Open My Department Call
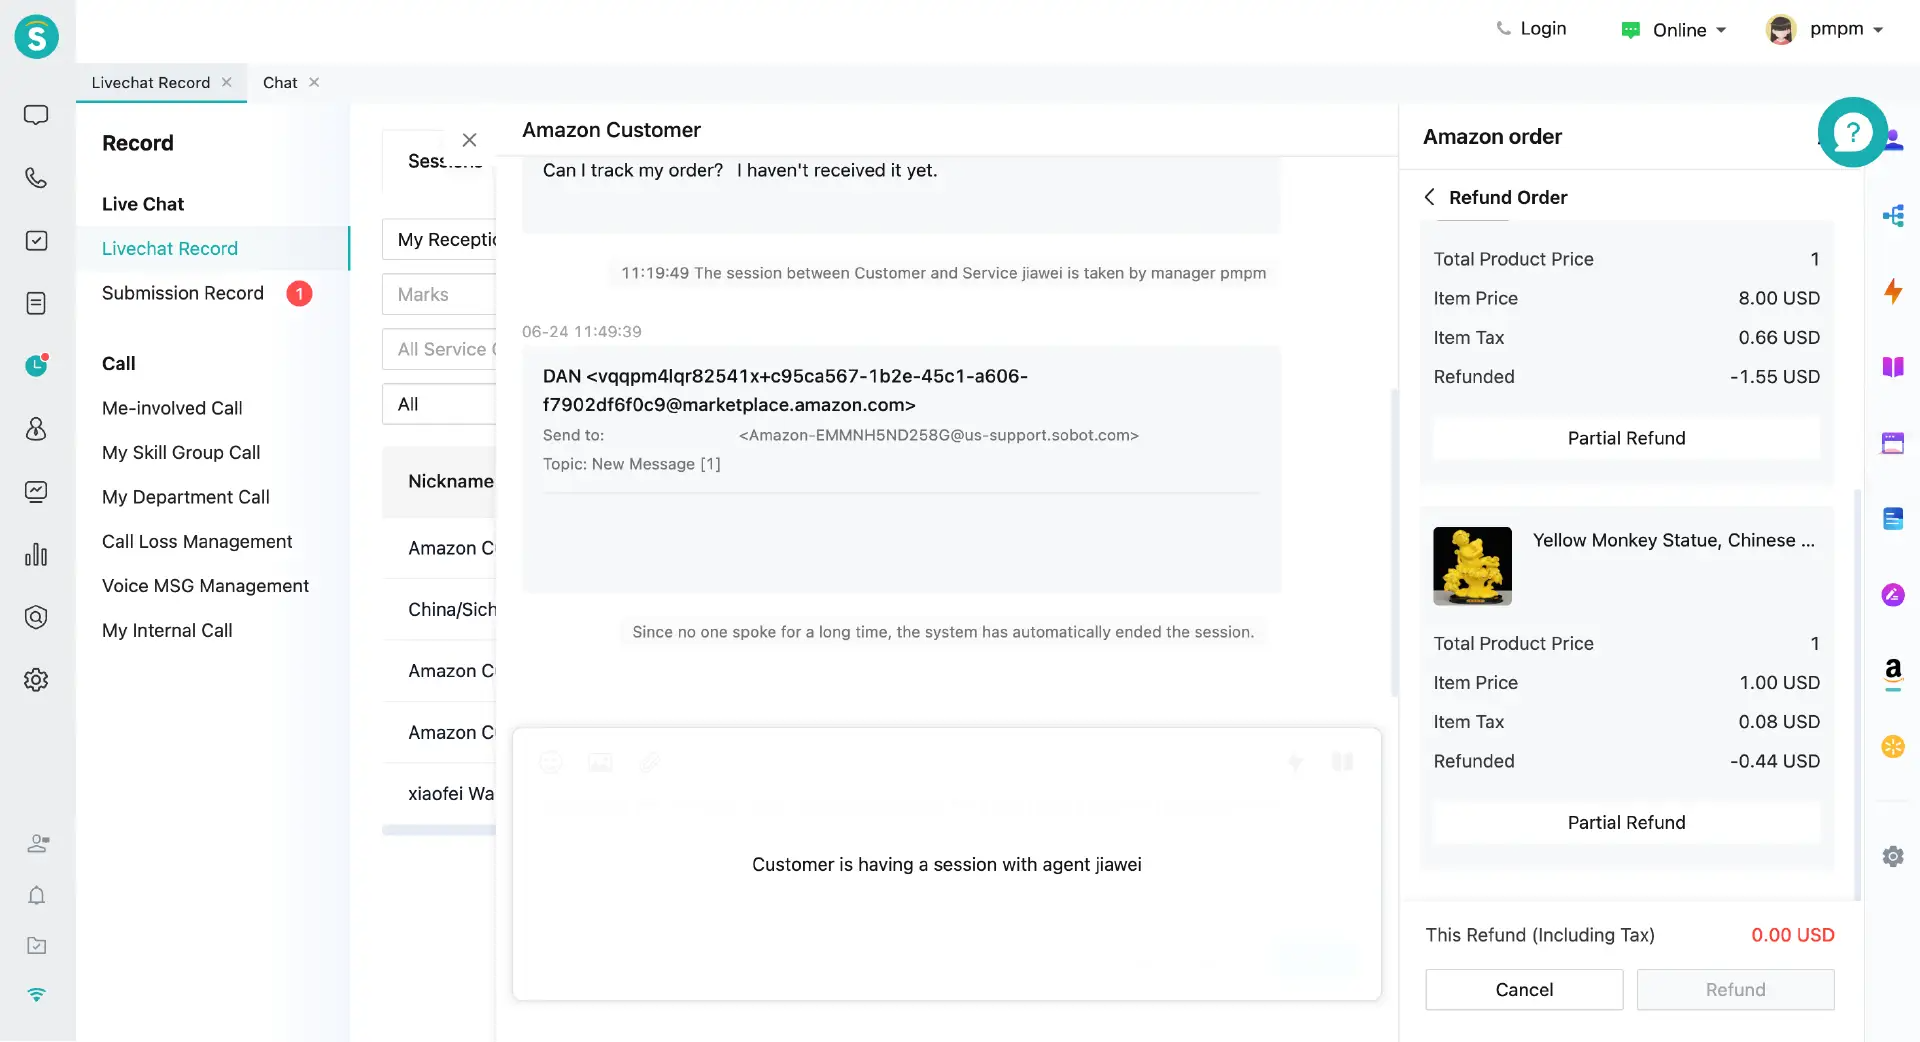1920x1042 pixels. [x=186, y=497]
